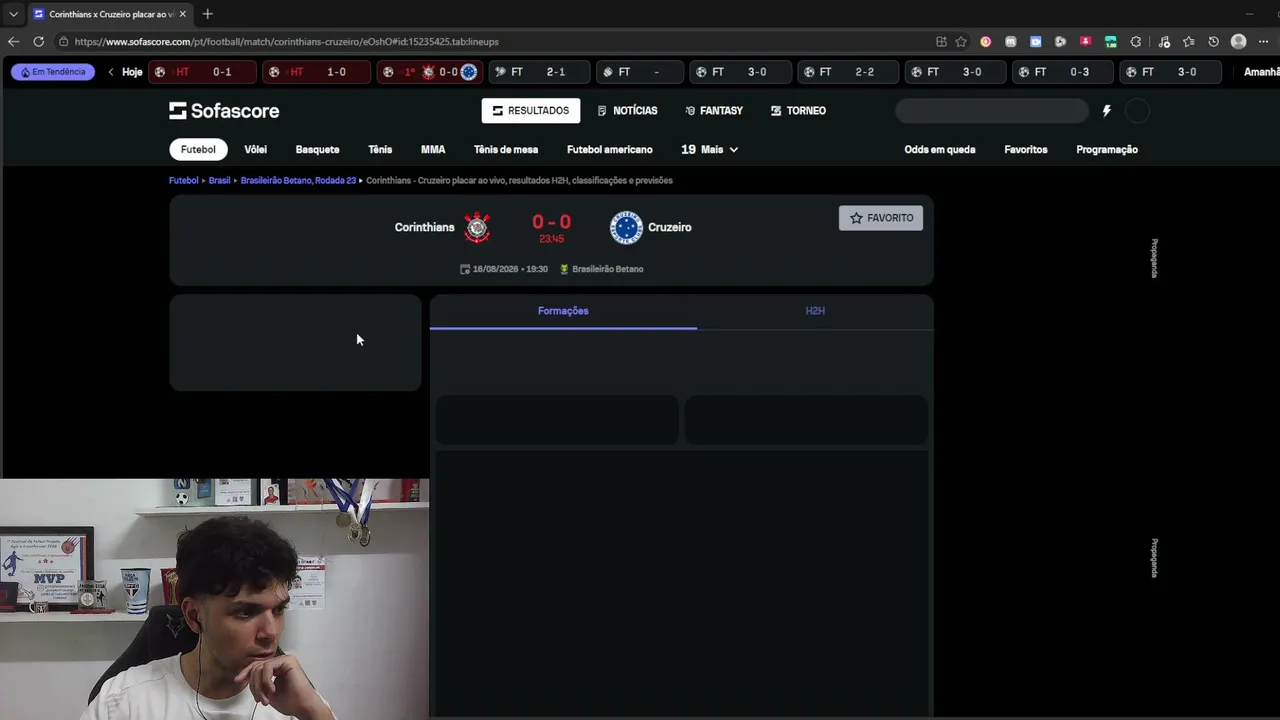Open the live 0-0 Corinthians ticker match
This screenshot has height=720, width=1280.
pyautogui.click(x=430, y=72)
